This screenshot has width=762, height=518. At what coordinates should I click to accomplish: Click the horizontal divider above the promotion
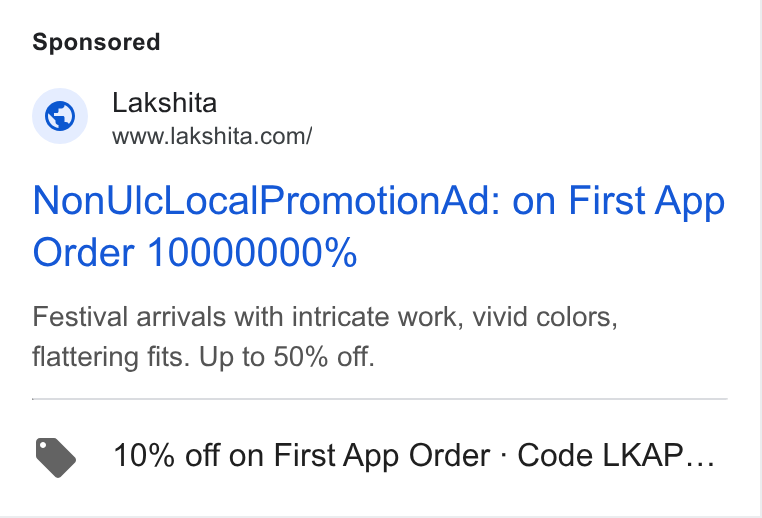point(380,399)
